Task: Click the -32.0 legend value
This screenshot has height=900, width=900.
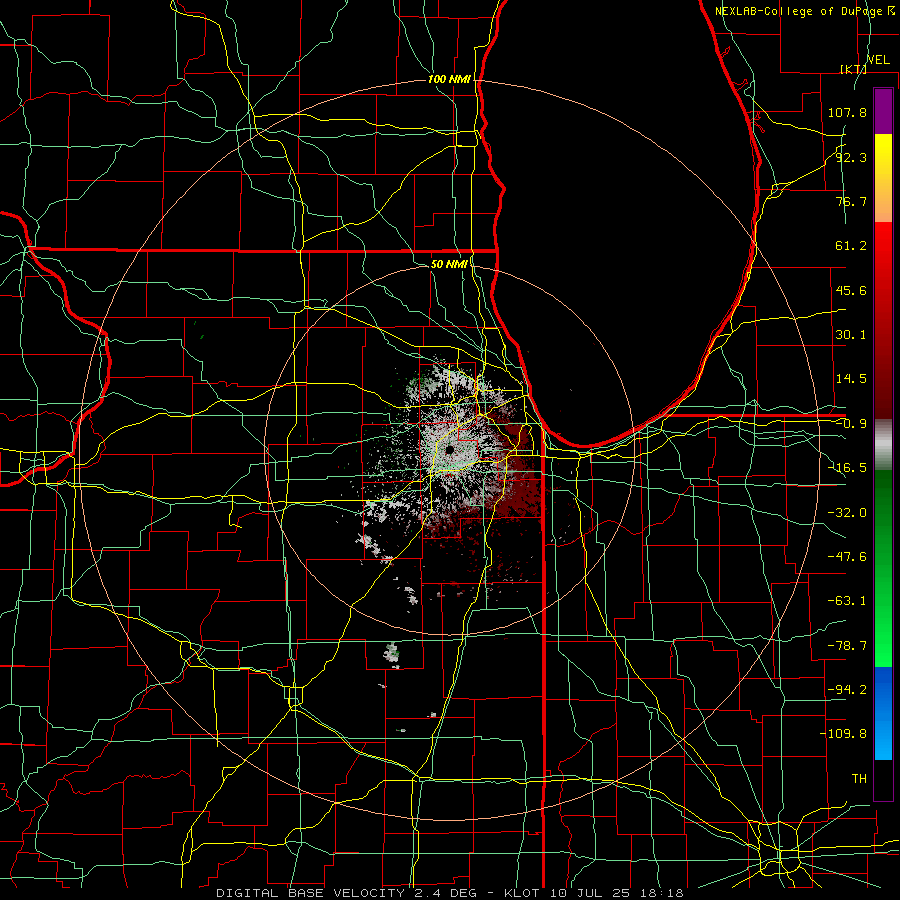Action: click(x=847, y=513)
